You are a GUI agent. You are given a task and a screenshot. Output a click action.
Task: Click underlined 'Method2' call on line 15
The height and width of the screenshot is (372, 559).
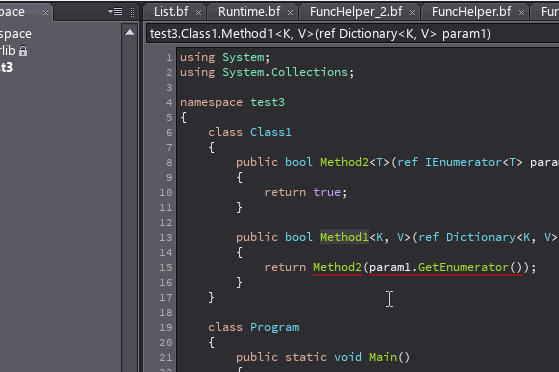pos(337,267)
